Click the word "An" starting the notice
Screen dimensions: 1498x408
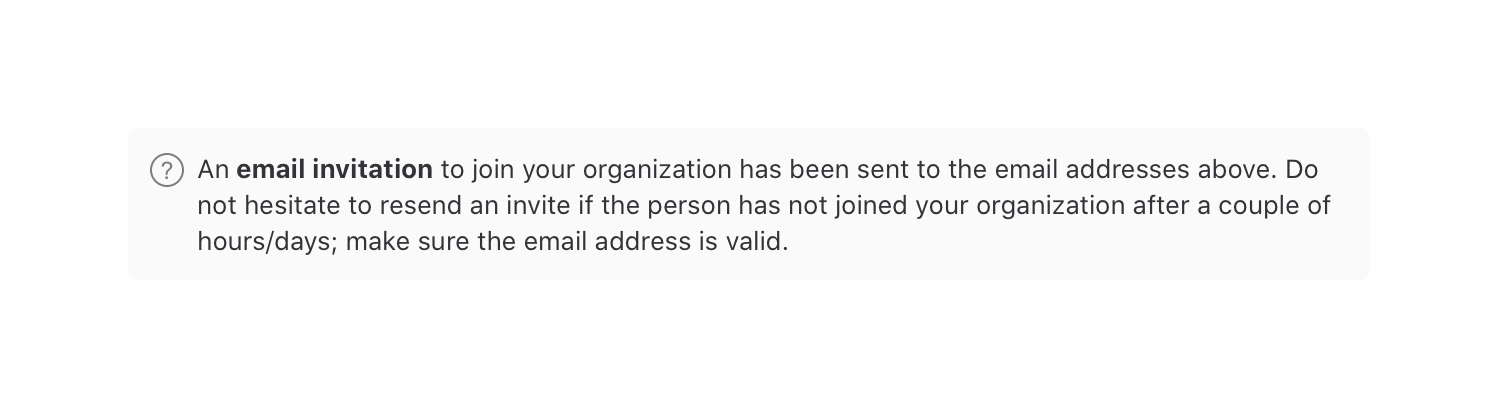[213, 170]
